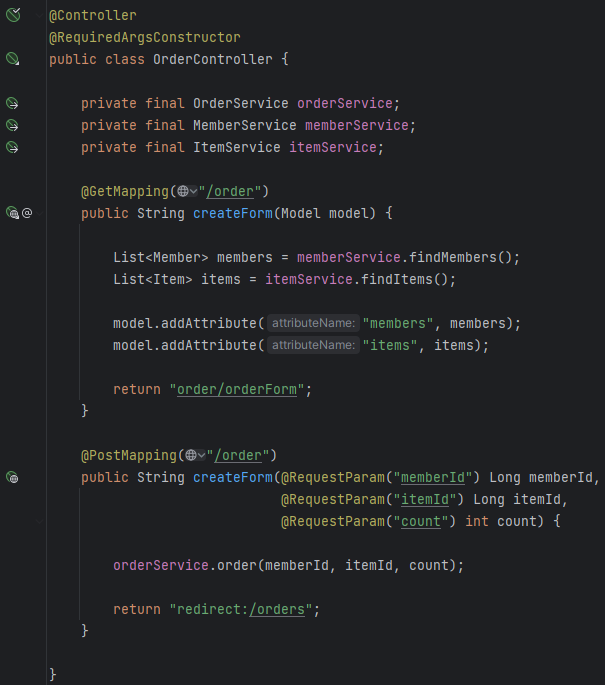Viewport: 605px width, 685px height.
Task: Click the MemberService type name
Action: (245, 125)
